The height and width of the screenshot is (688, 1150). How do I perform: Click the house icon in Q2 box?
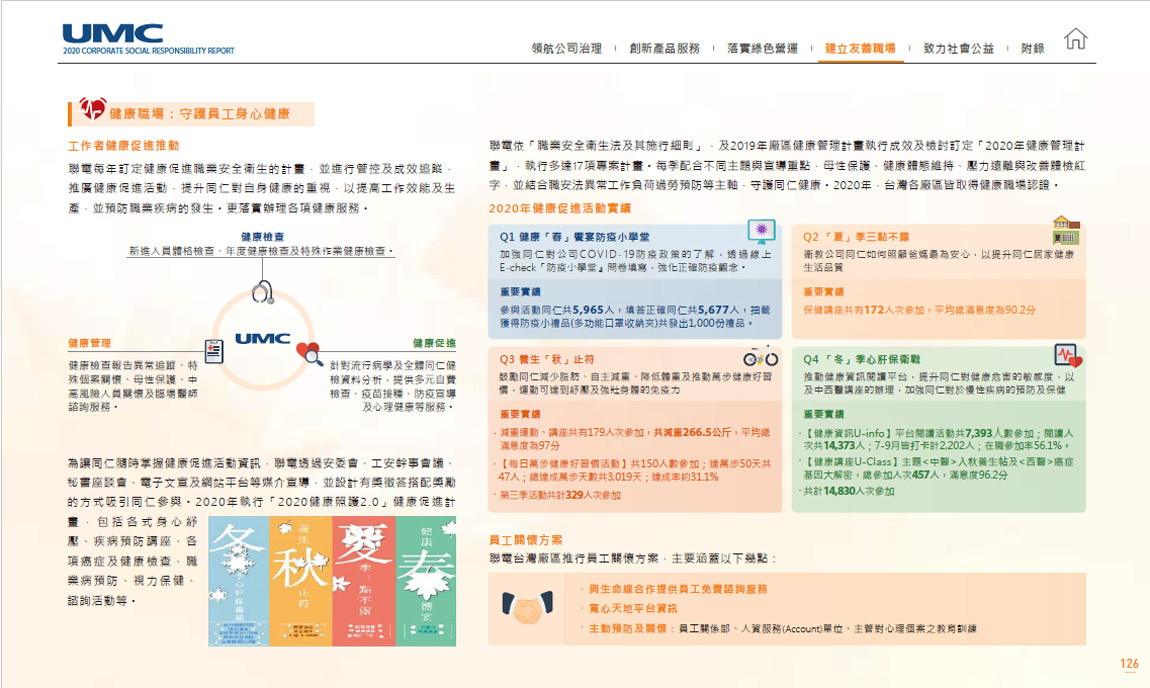[x=1066, y=231]
